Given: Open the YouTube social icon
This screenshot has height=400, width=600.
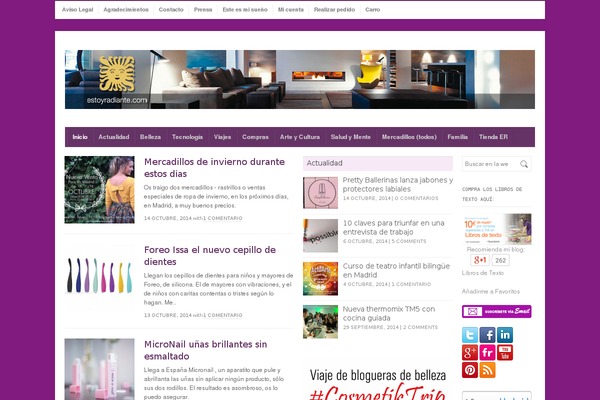Looking at the screenshot, I should tap(505, 353).
